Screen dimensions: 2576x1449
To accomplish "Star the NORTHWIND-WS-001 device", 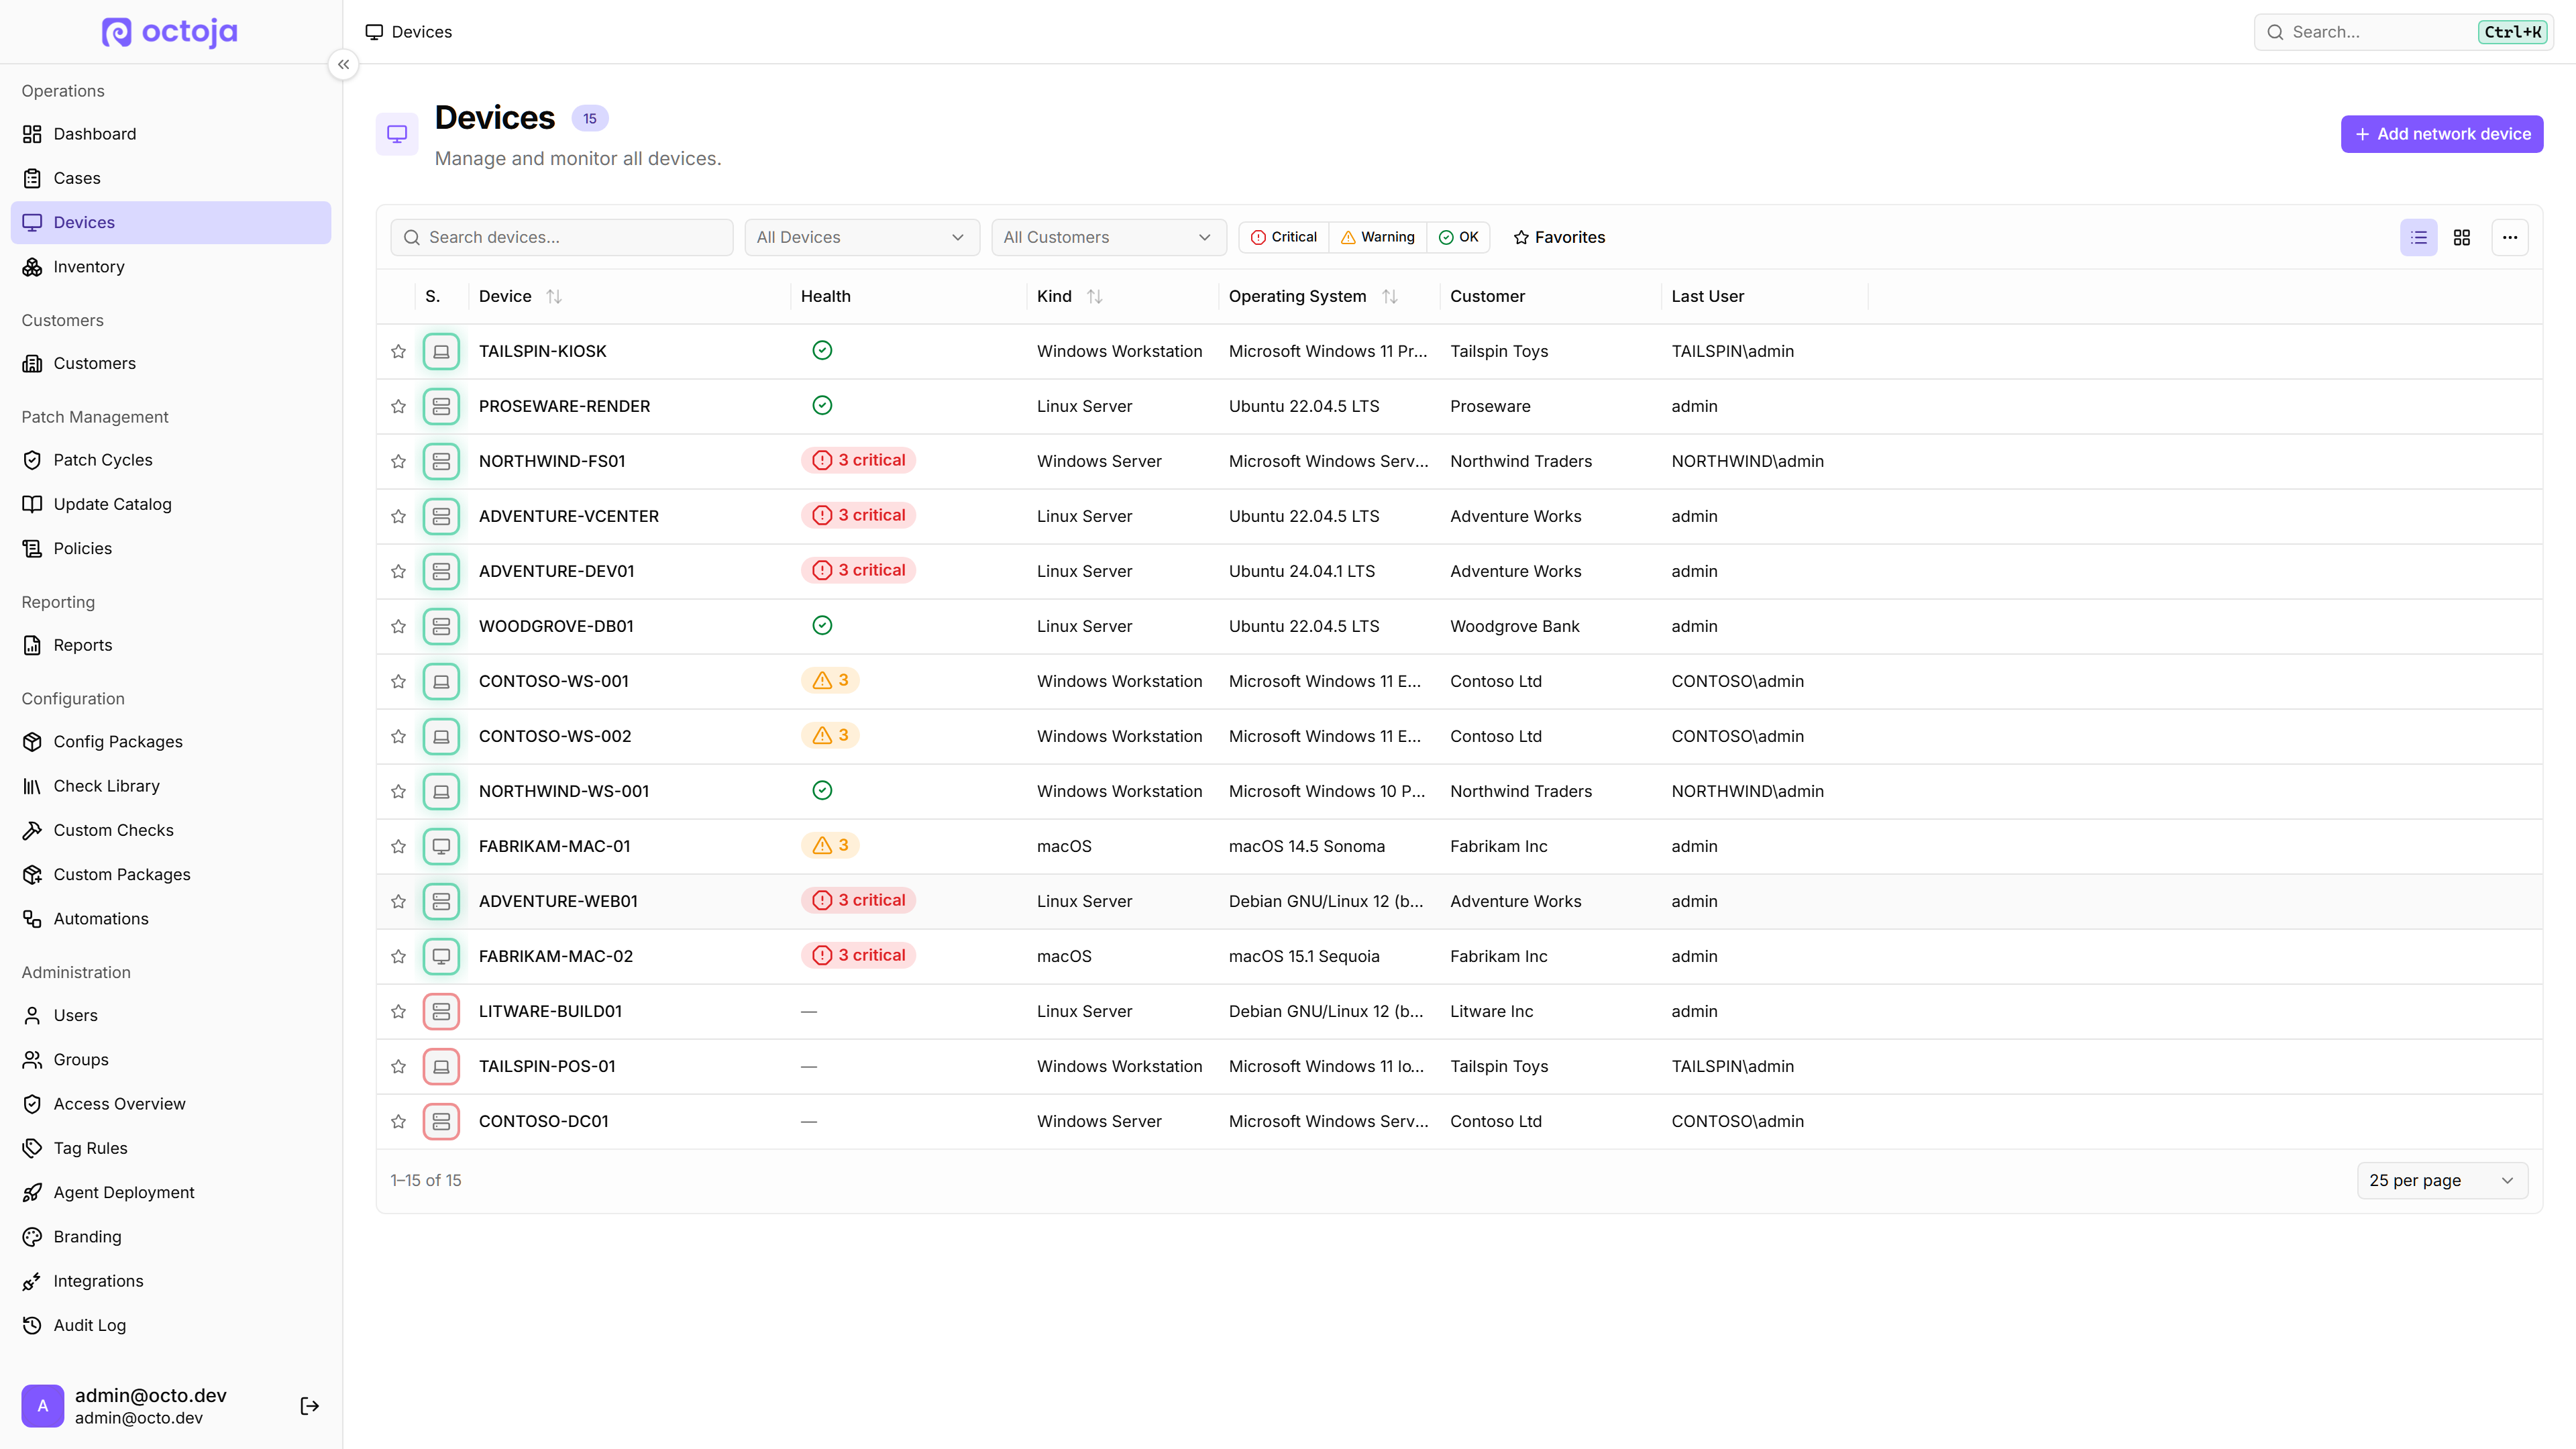I will coord(398,791).
